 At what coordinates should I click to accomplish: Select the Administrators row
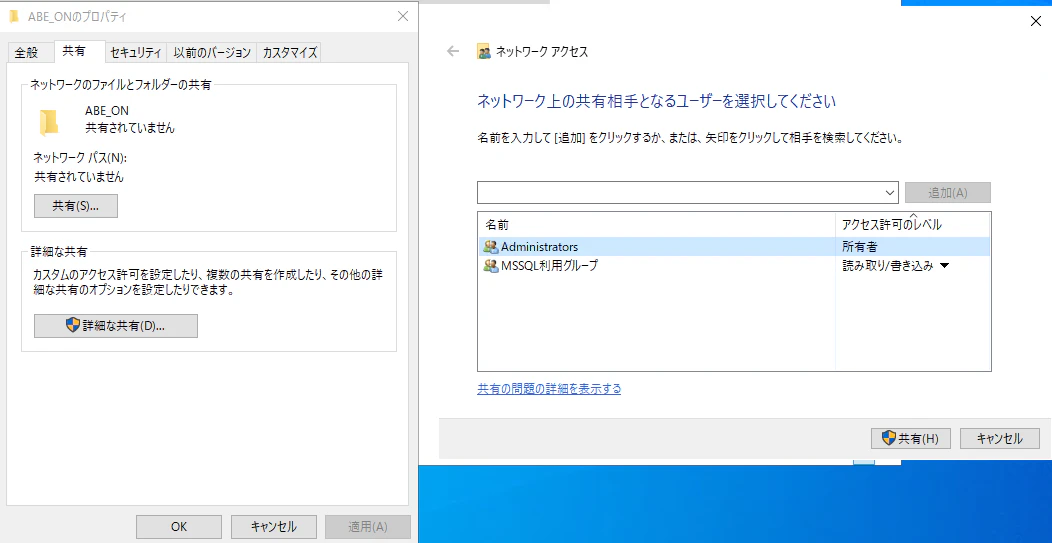(734, 247)
